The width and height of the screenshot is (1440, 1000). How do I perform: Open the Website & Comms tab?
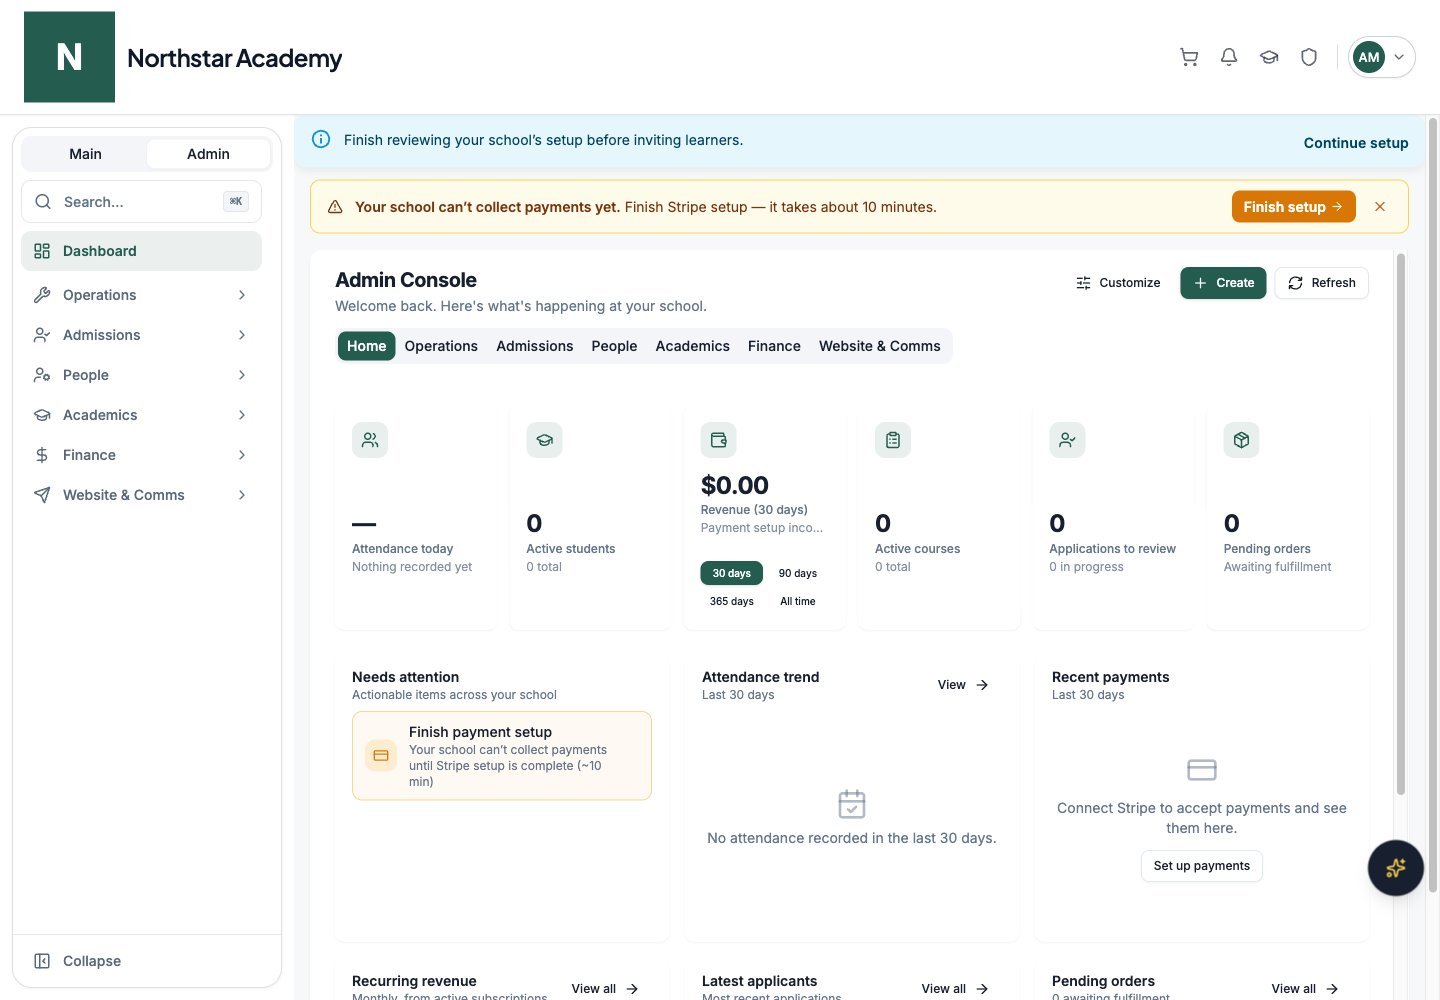click(880, 346)
